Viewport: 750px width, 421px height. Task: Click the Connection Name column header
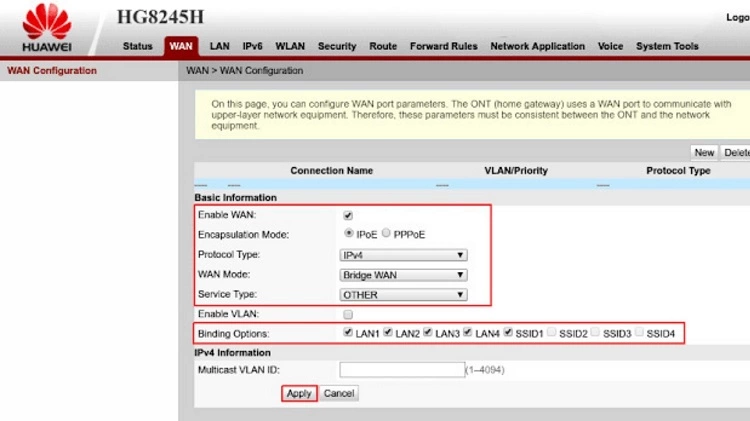tap(331, 171)
